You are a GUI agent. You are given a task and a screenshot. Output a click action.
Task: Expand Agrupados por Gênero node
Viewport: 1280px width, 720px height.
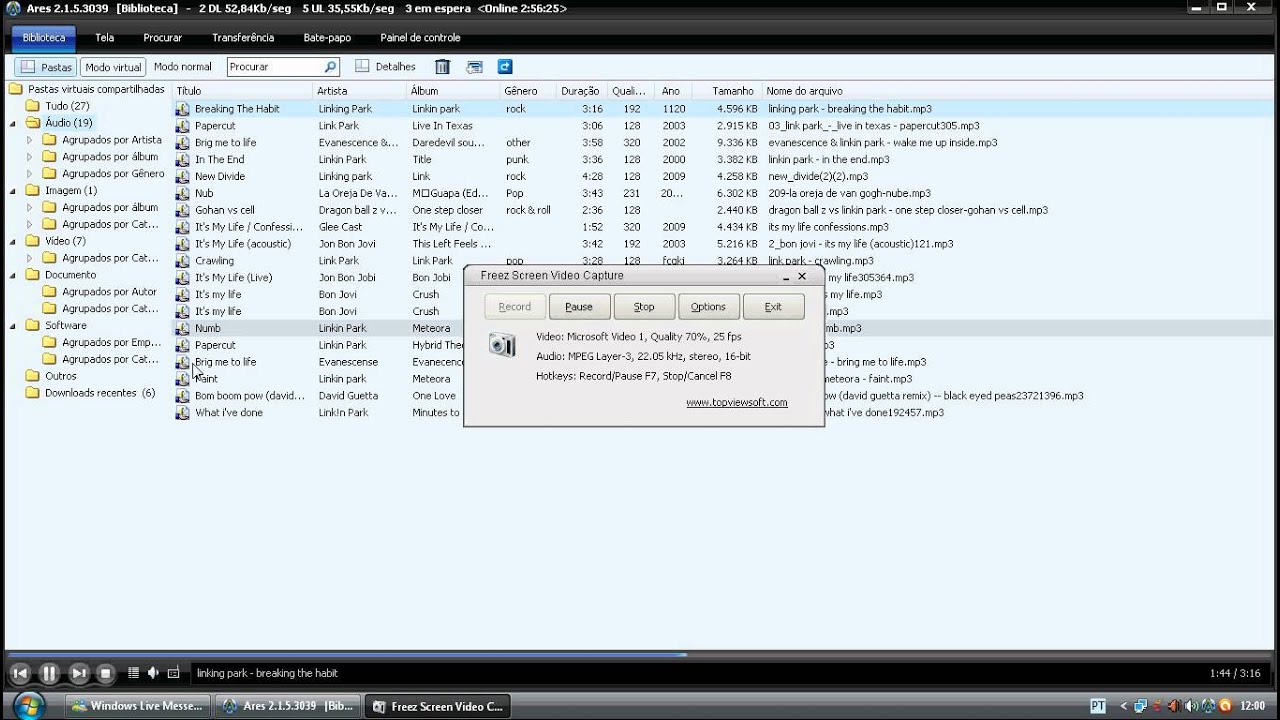click(x=29, y=174)
